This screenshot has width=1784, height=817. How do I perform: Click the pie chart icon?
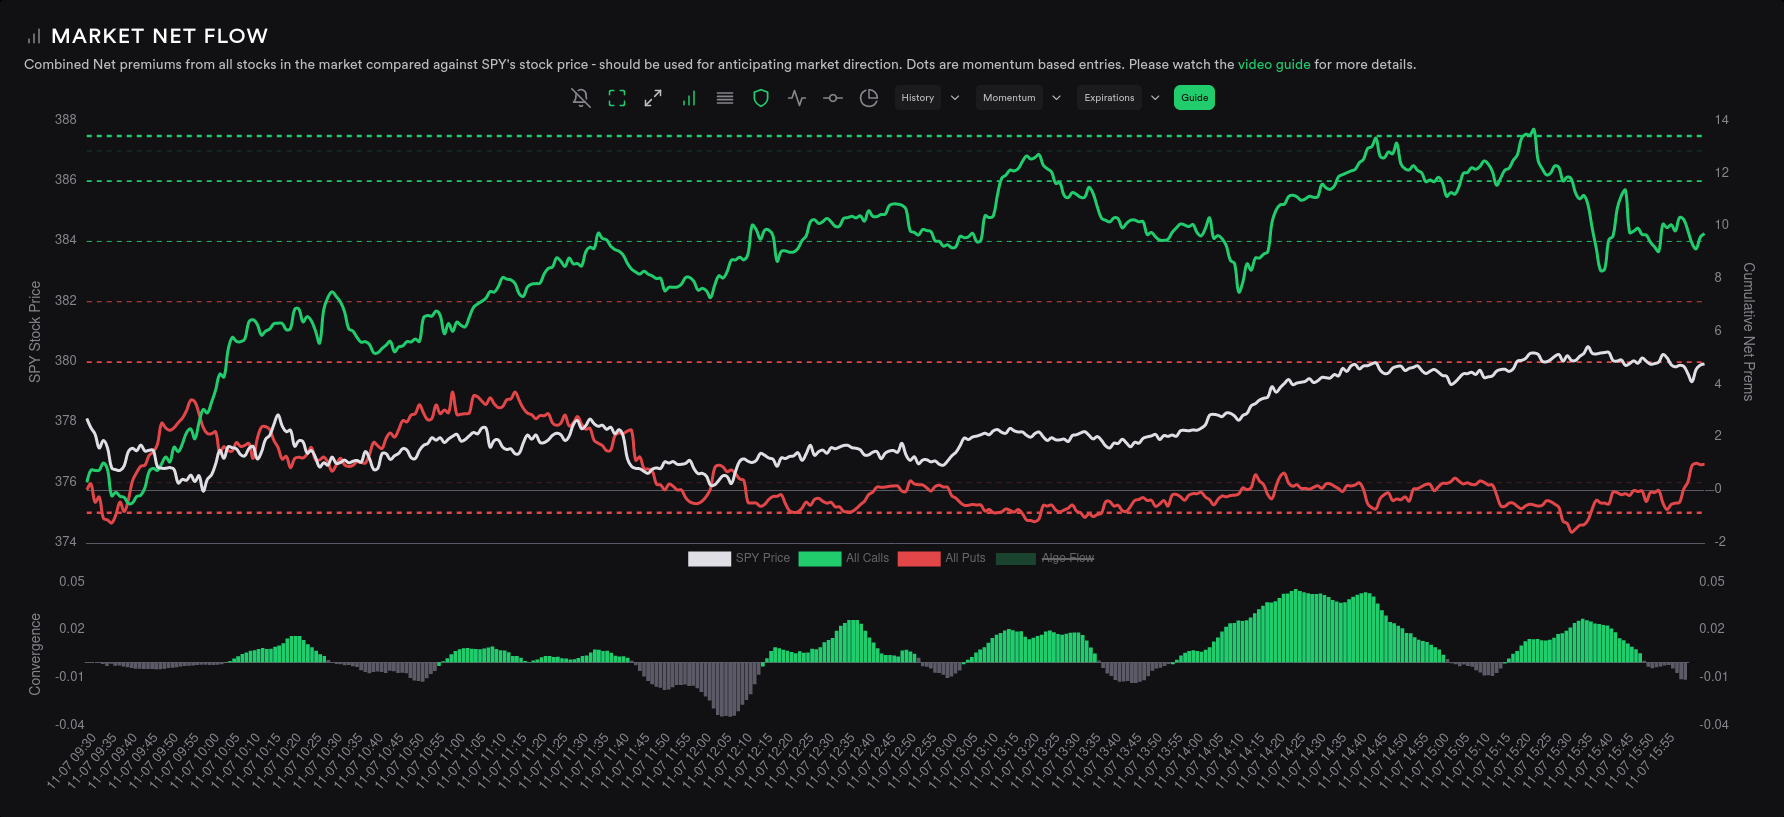tap(869, 98)
